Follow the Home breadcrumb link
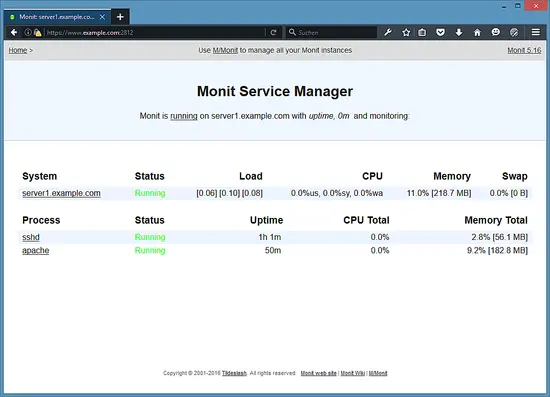Image resolution: width=550 pixels, height=397 pixels. coord(18,51)
